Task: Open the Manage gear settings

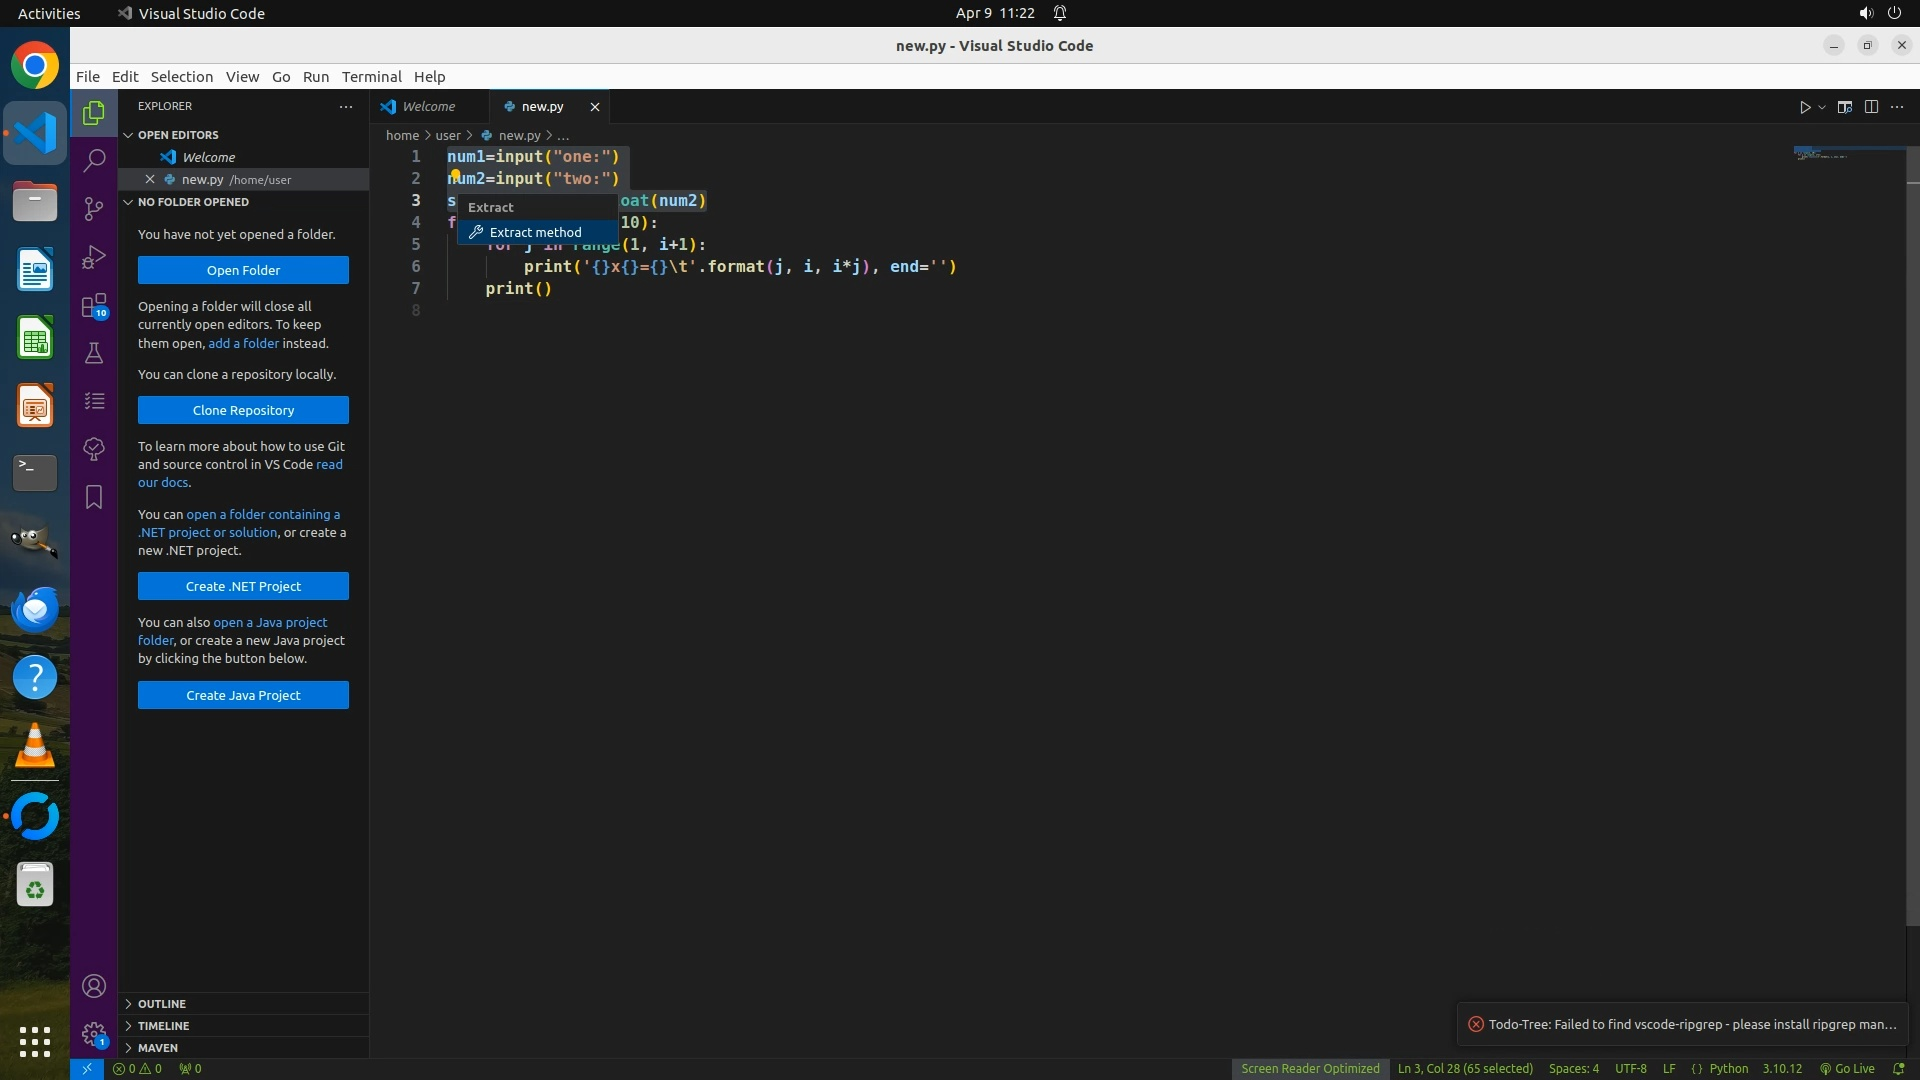Action: (x=94, y=1033)
